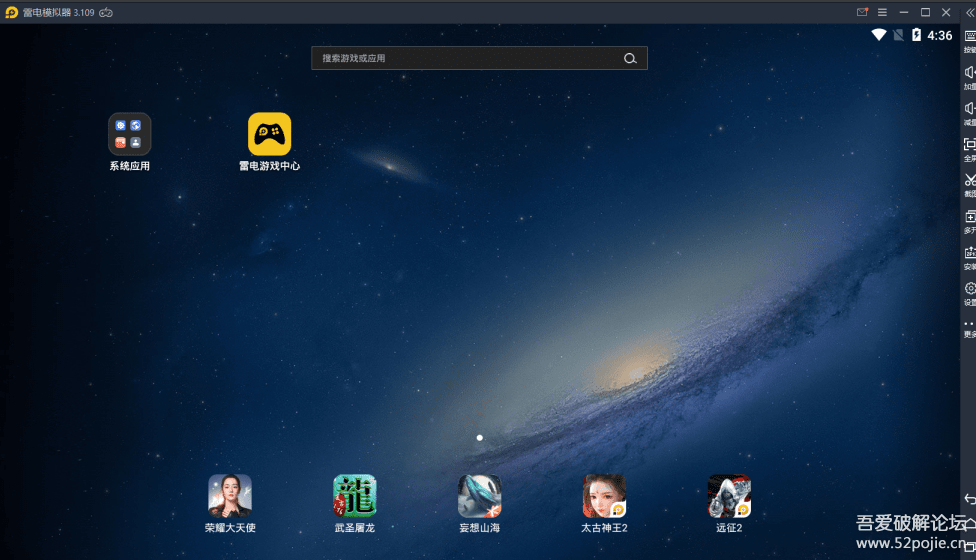Click the gamepad icon beside the version number
The image size is (976, 560).
[x=106, y=12]
